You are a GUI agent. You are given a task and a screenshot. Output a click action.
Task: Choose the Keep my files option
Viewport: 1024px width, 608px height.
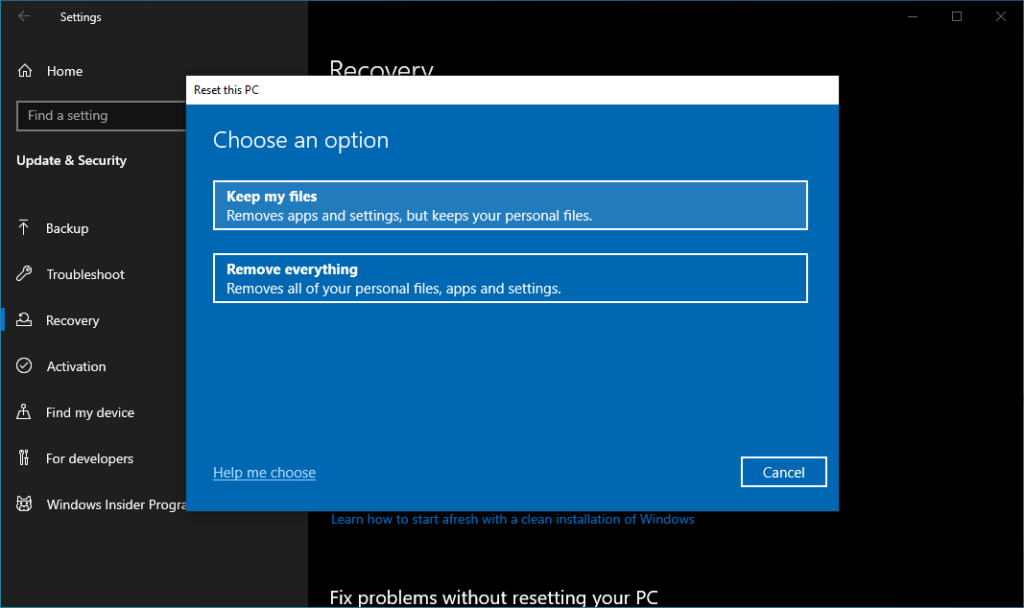click(510, 204)
